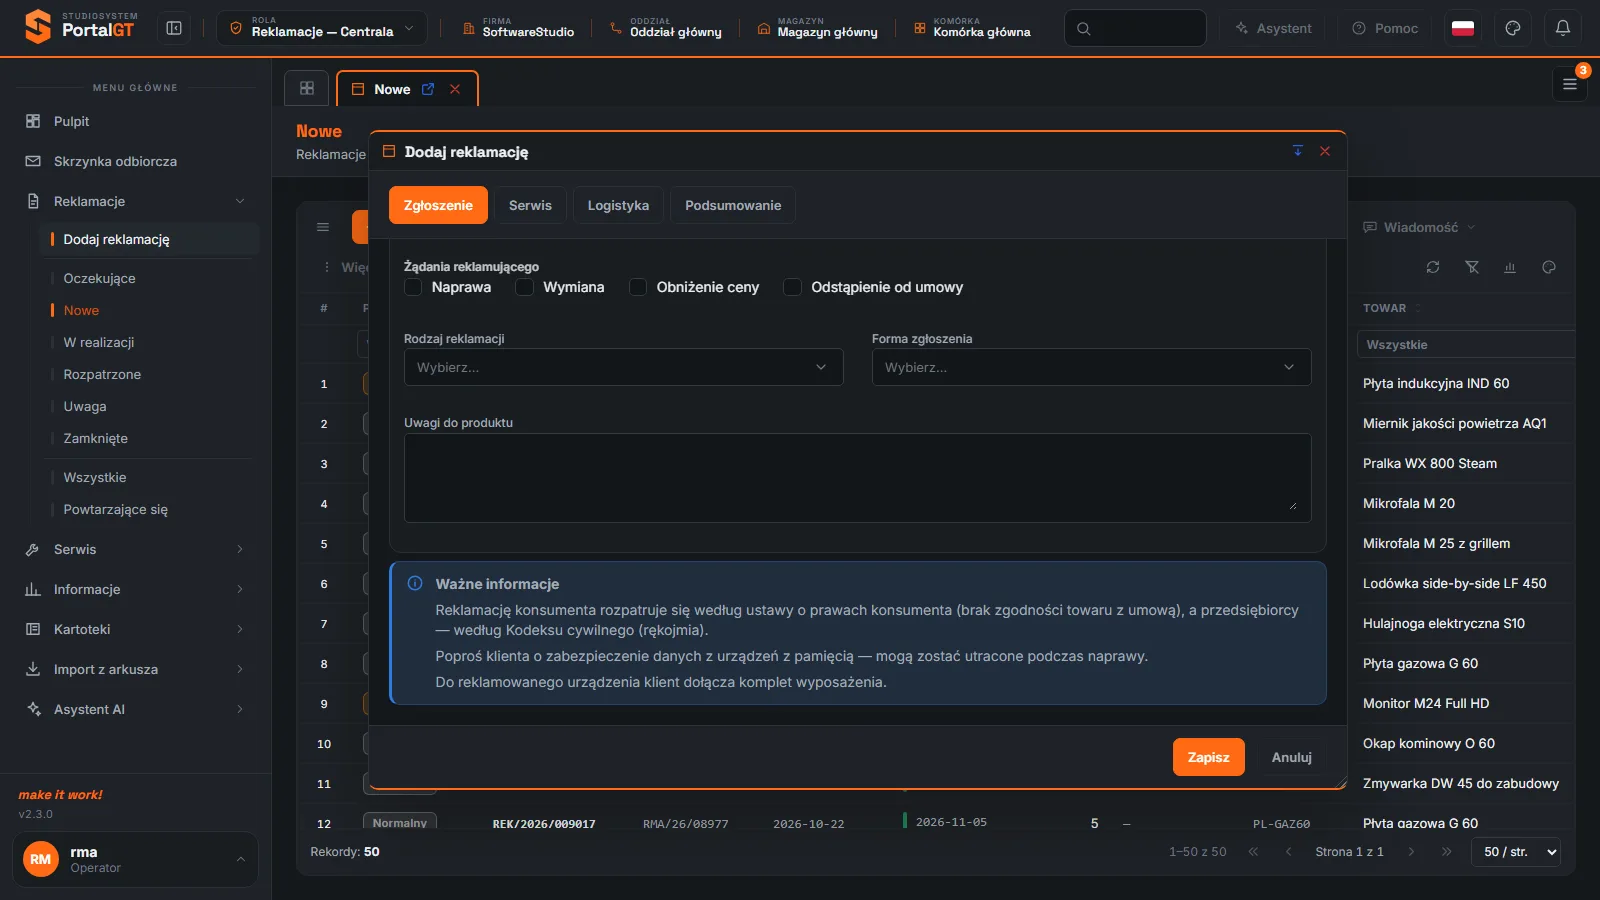Viewport: 1600px width, 900px height.
Task: Go to Pulpit in sidebar
Action: (136, 121)
